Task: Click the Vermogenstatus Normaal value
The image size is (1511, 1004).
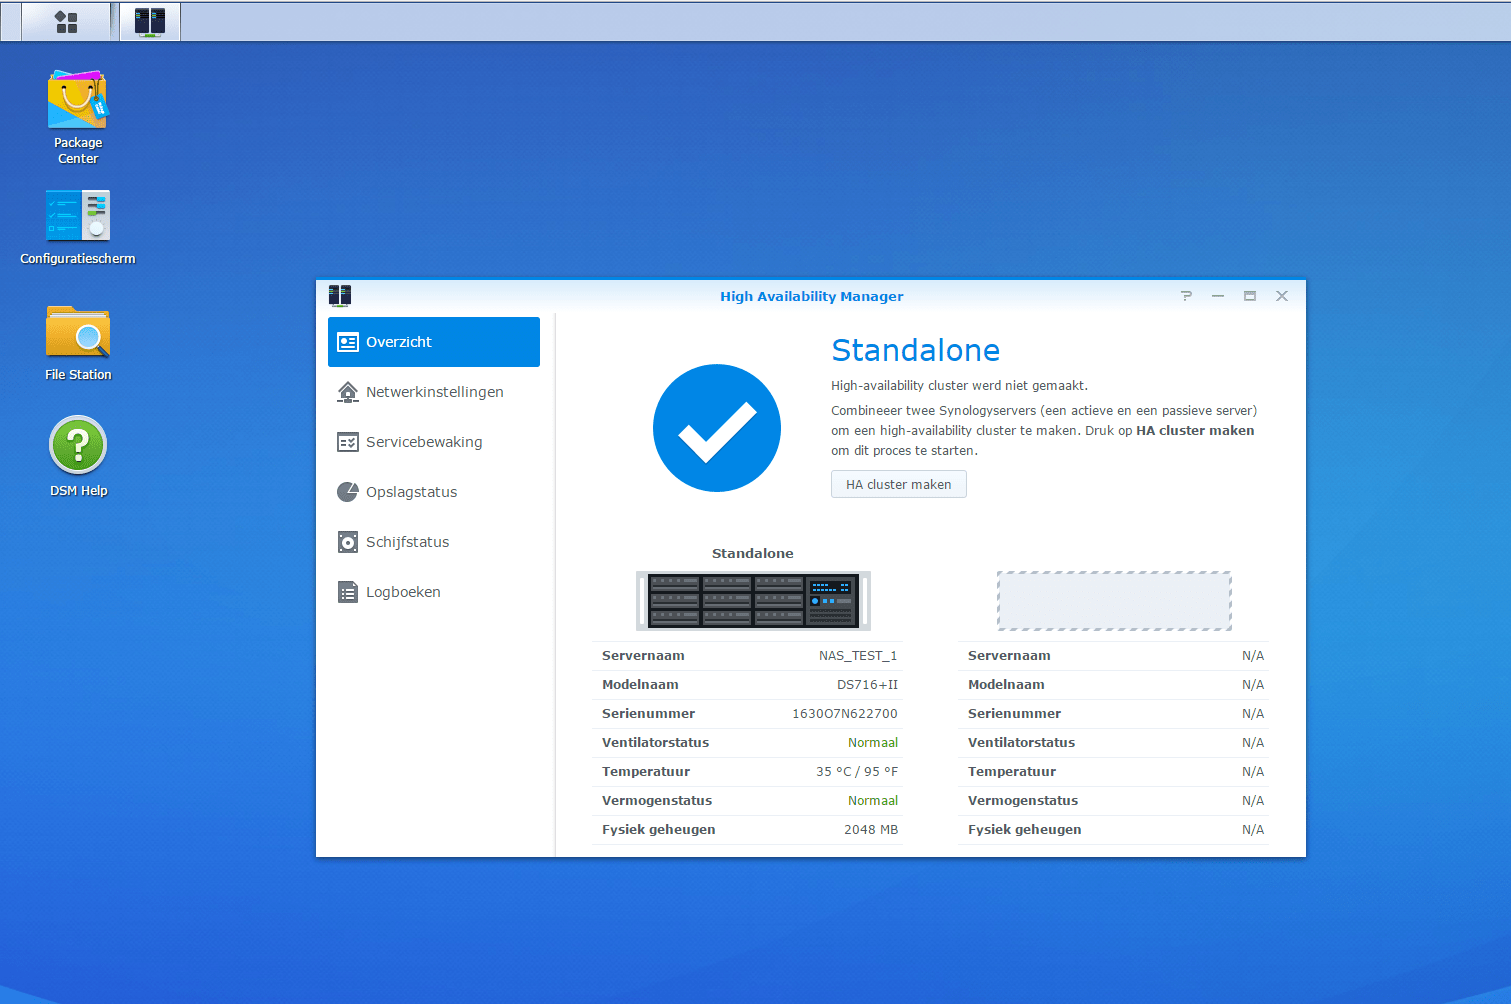Action: 873,801
